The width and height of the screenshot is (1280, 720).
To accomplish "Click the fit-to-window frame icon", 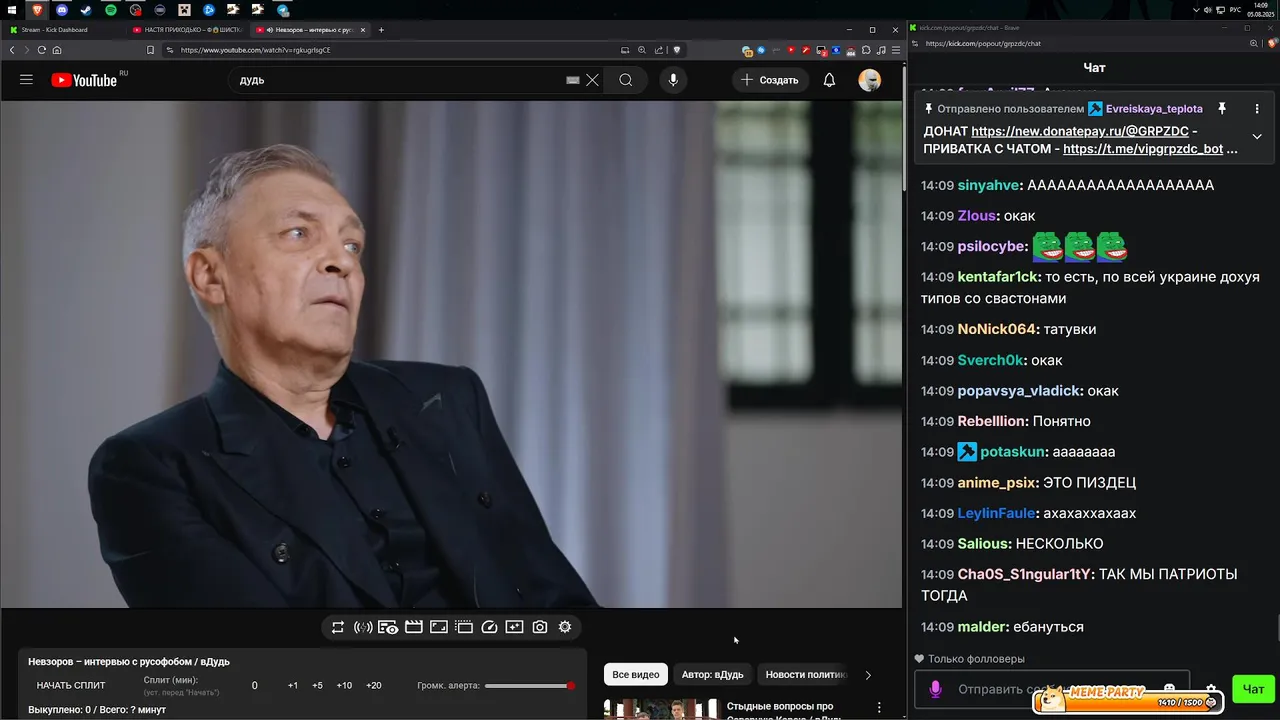I will point(439,627).
